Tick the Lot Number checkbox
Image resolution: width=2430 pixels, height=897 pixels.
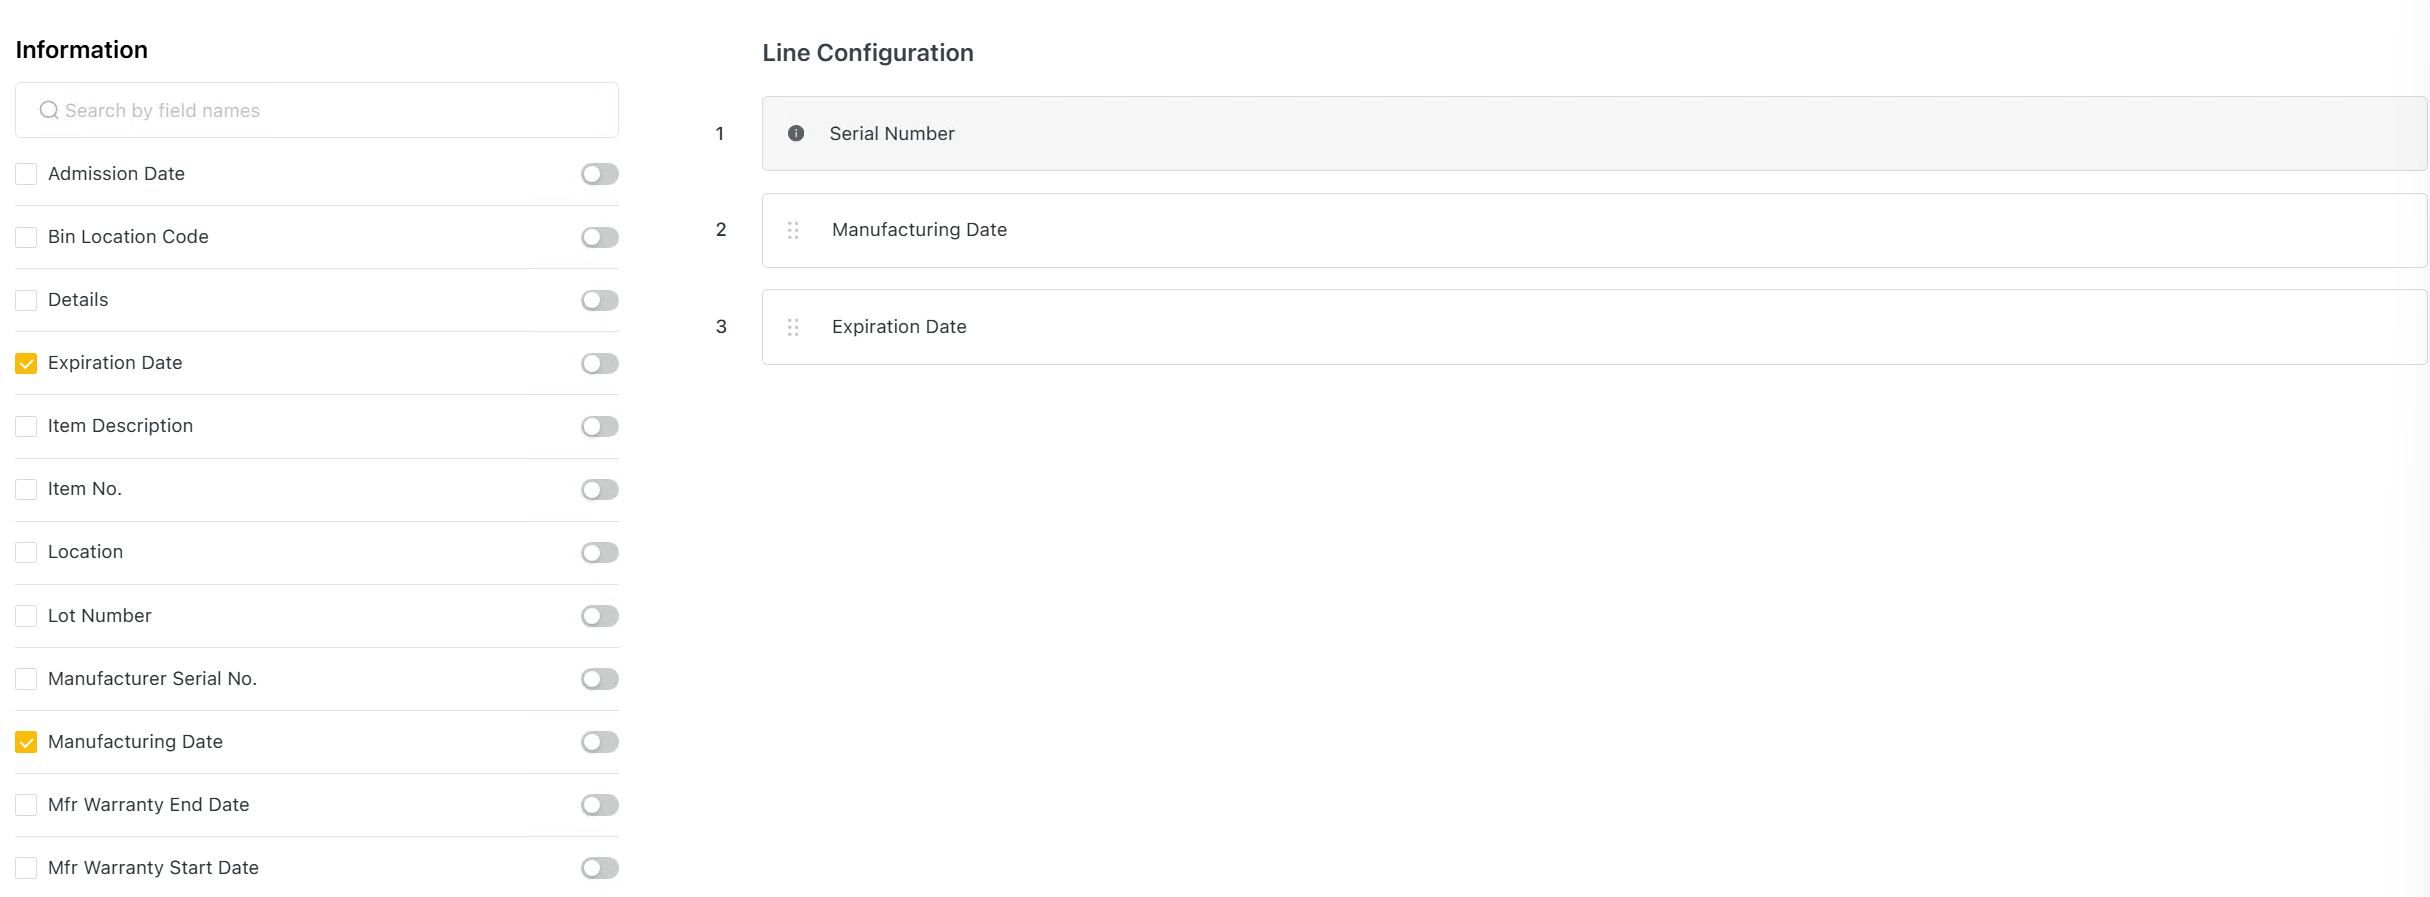tap(26, 616)
